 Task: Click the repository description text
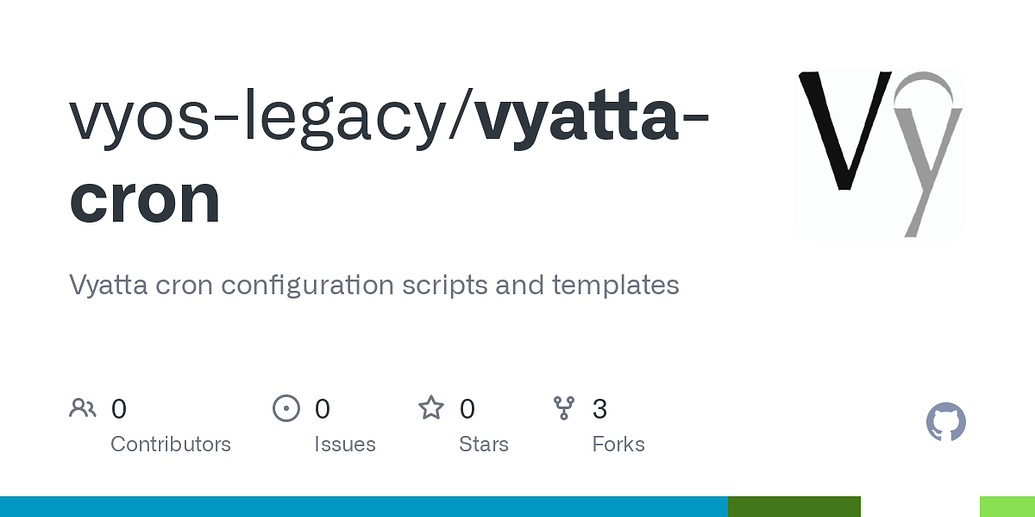click(374, 285)
